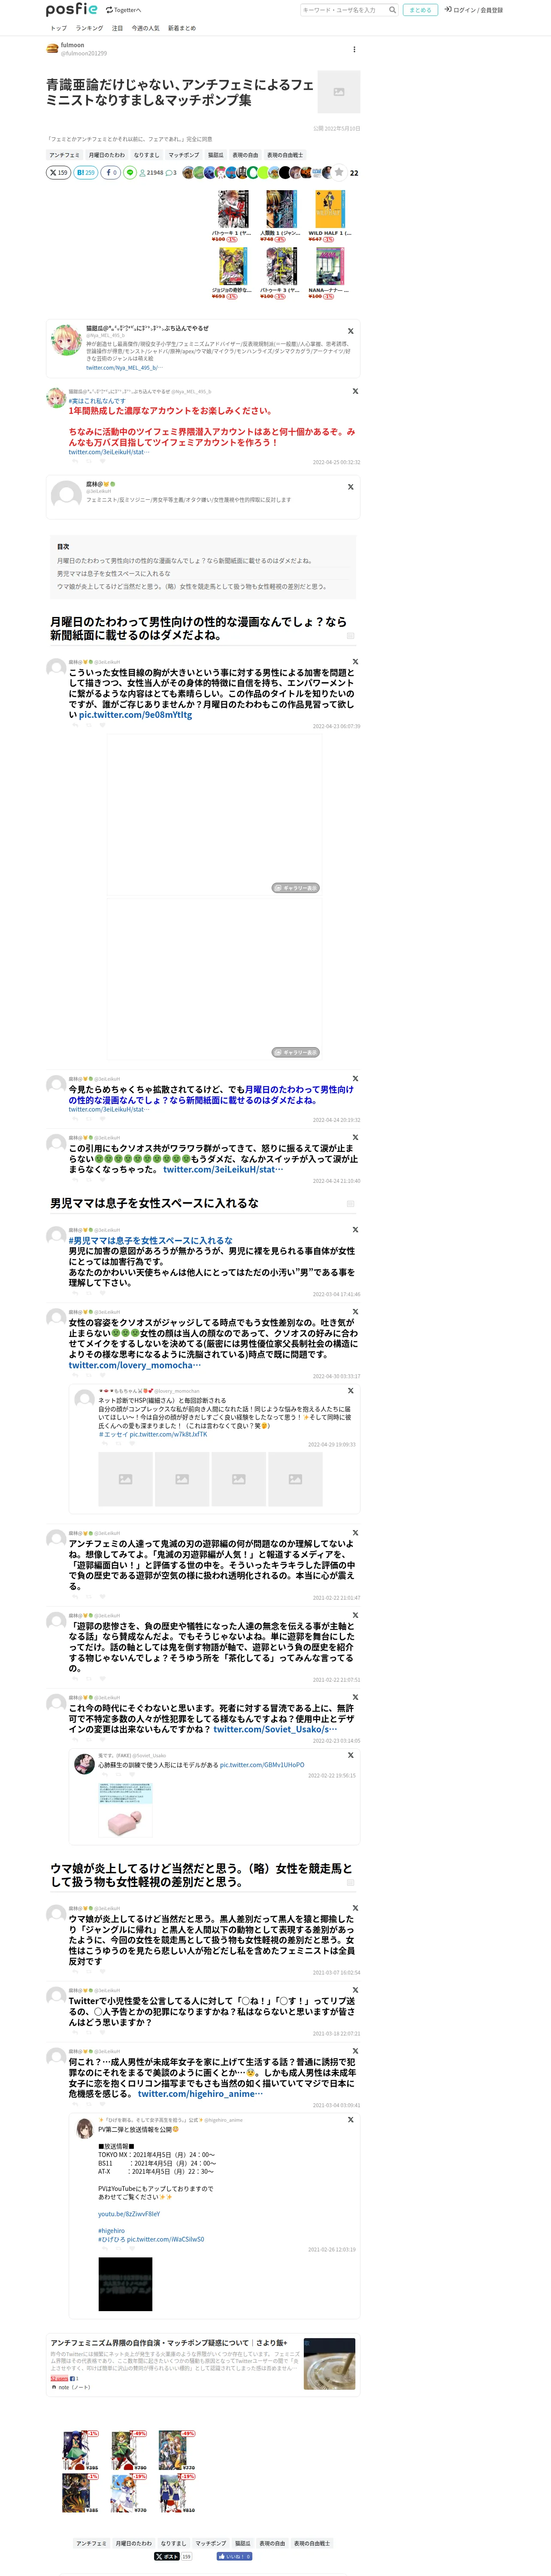Image resolution: width=551 pixels, height=2576 pixels.
Task: Open the pink image in 心肺蘇生の訓練 tweet
Action: coord(125,1809)
